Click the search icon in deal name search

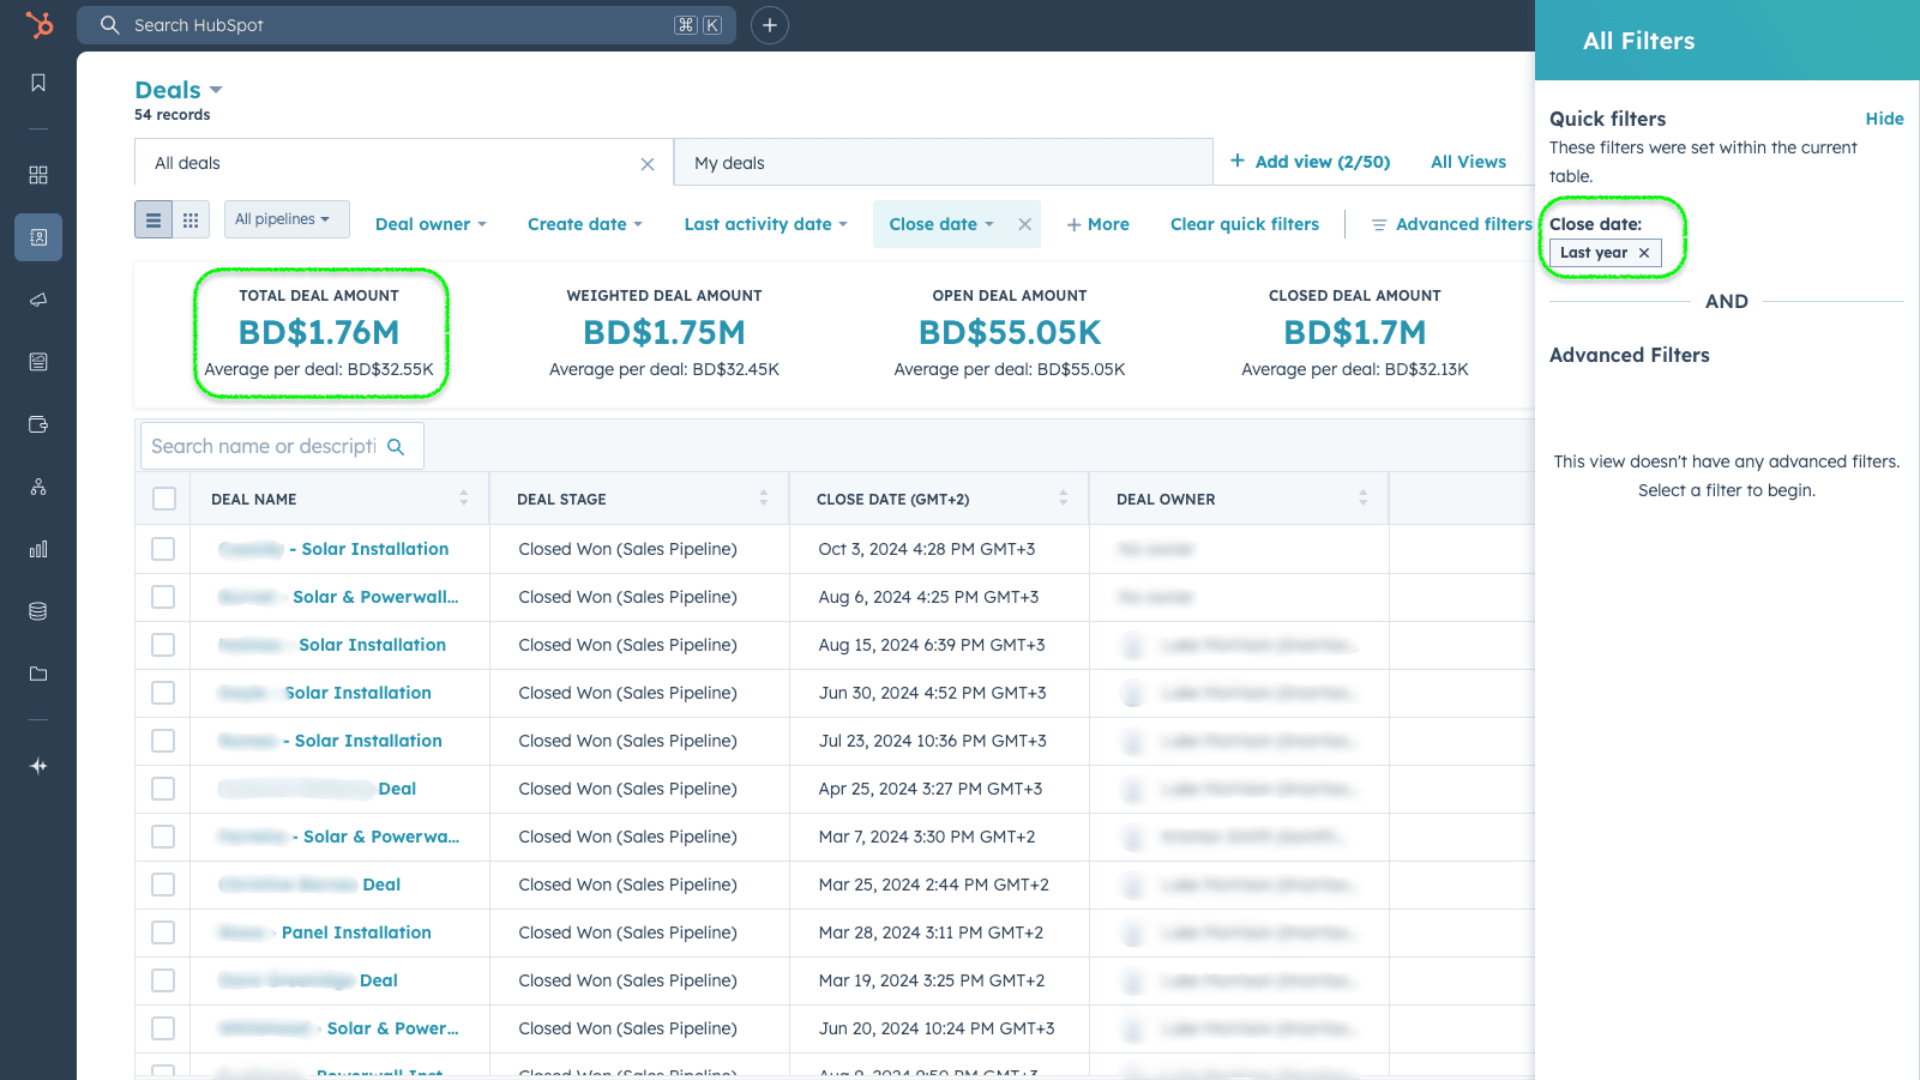(396, 447)
